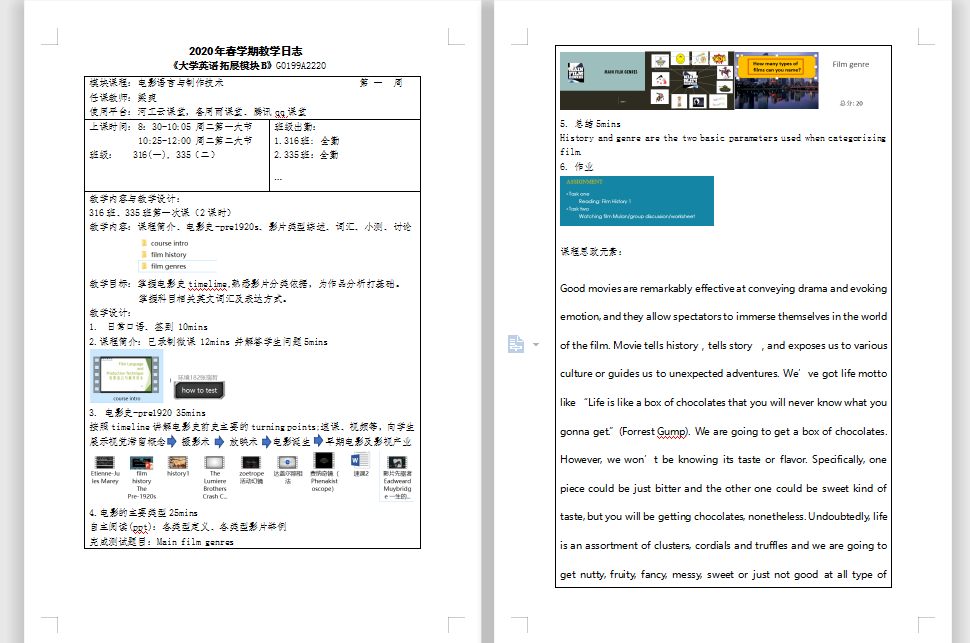Select the Main Film Genres slide thumbnail
This screenshot has width=970, height=643.
(602, 80)
